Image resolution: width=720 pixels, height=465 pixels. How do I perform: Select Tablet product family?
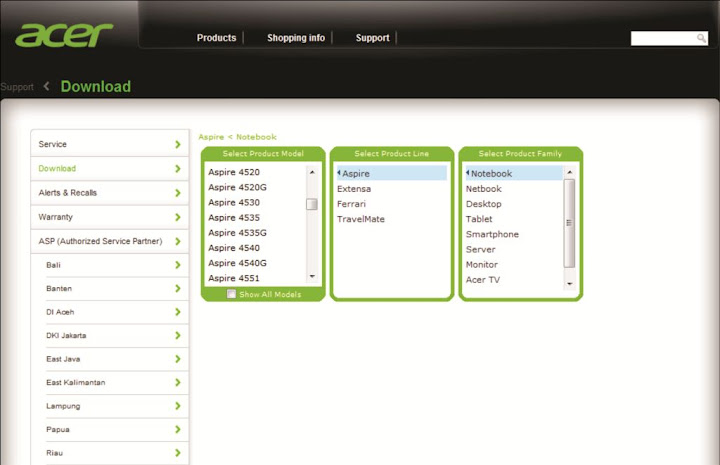(x=479, y=219)
